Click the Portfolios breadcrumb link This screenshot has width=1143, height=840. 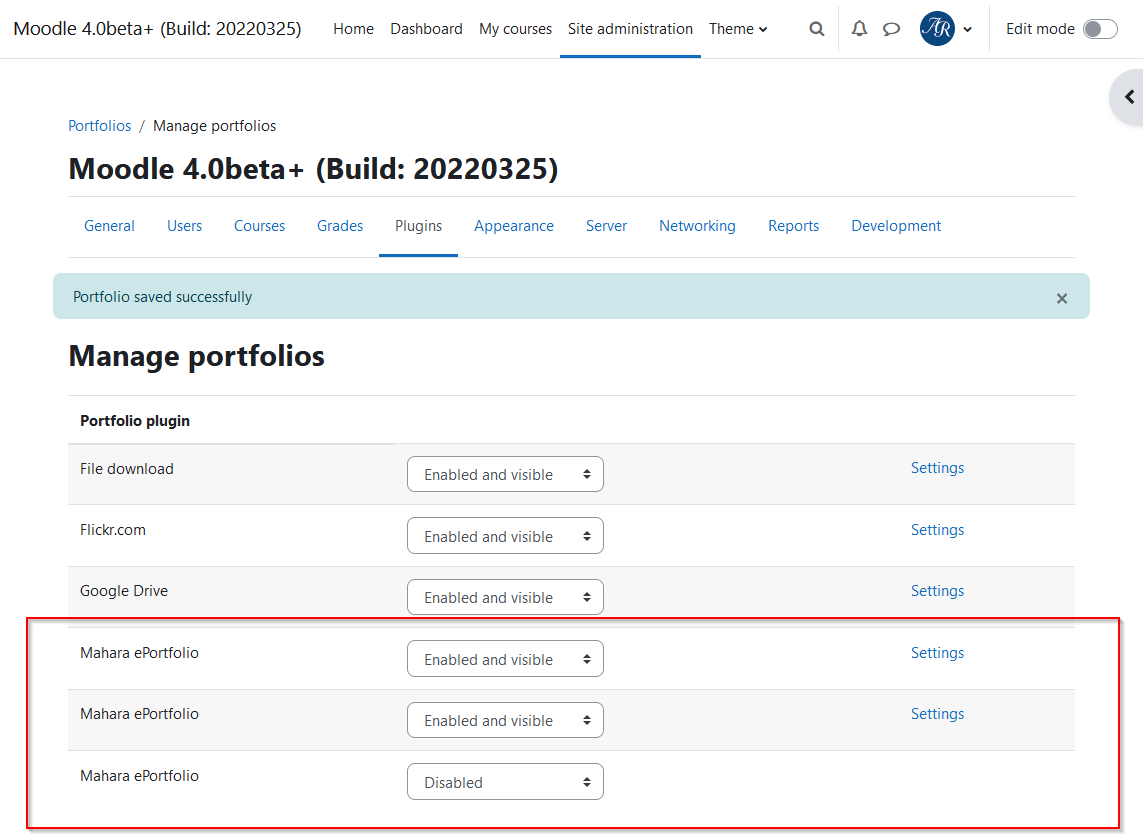[100, 126]
